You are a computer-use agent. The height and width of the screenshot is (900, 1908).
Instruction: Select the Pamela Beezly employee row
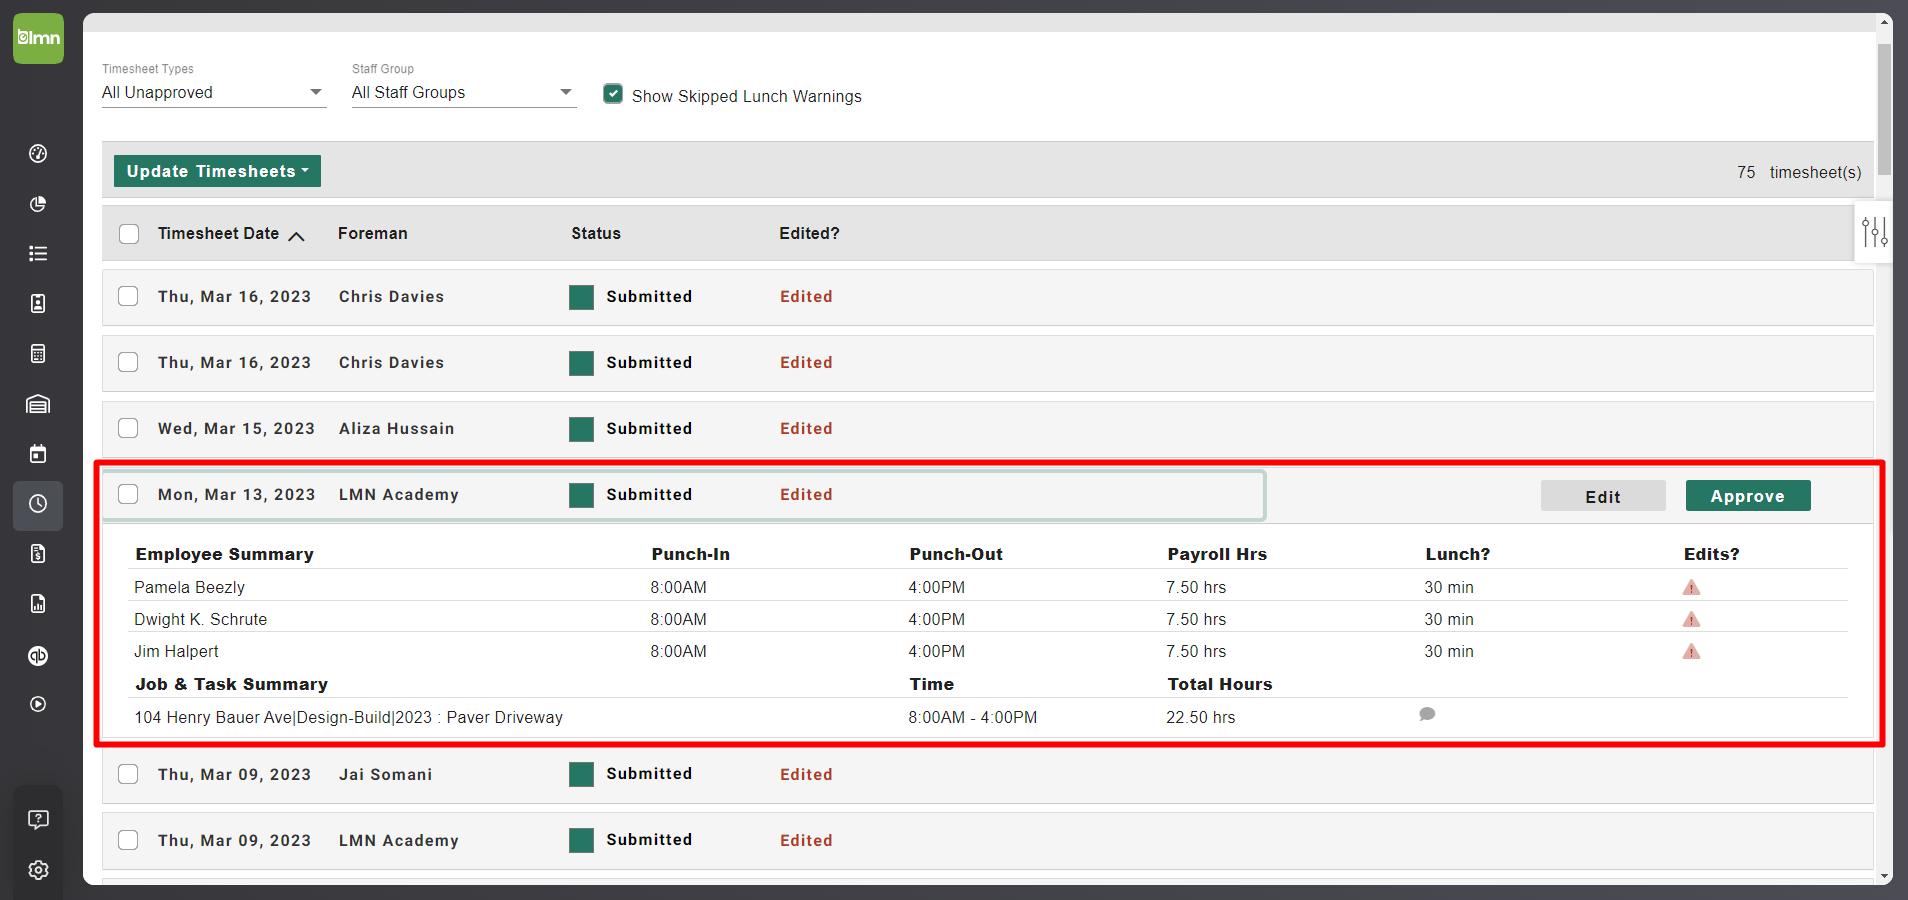(990, 587)
